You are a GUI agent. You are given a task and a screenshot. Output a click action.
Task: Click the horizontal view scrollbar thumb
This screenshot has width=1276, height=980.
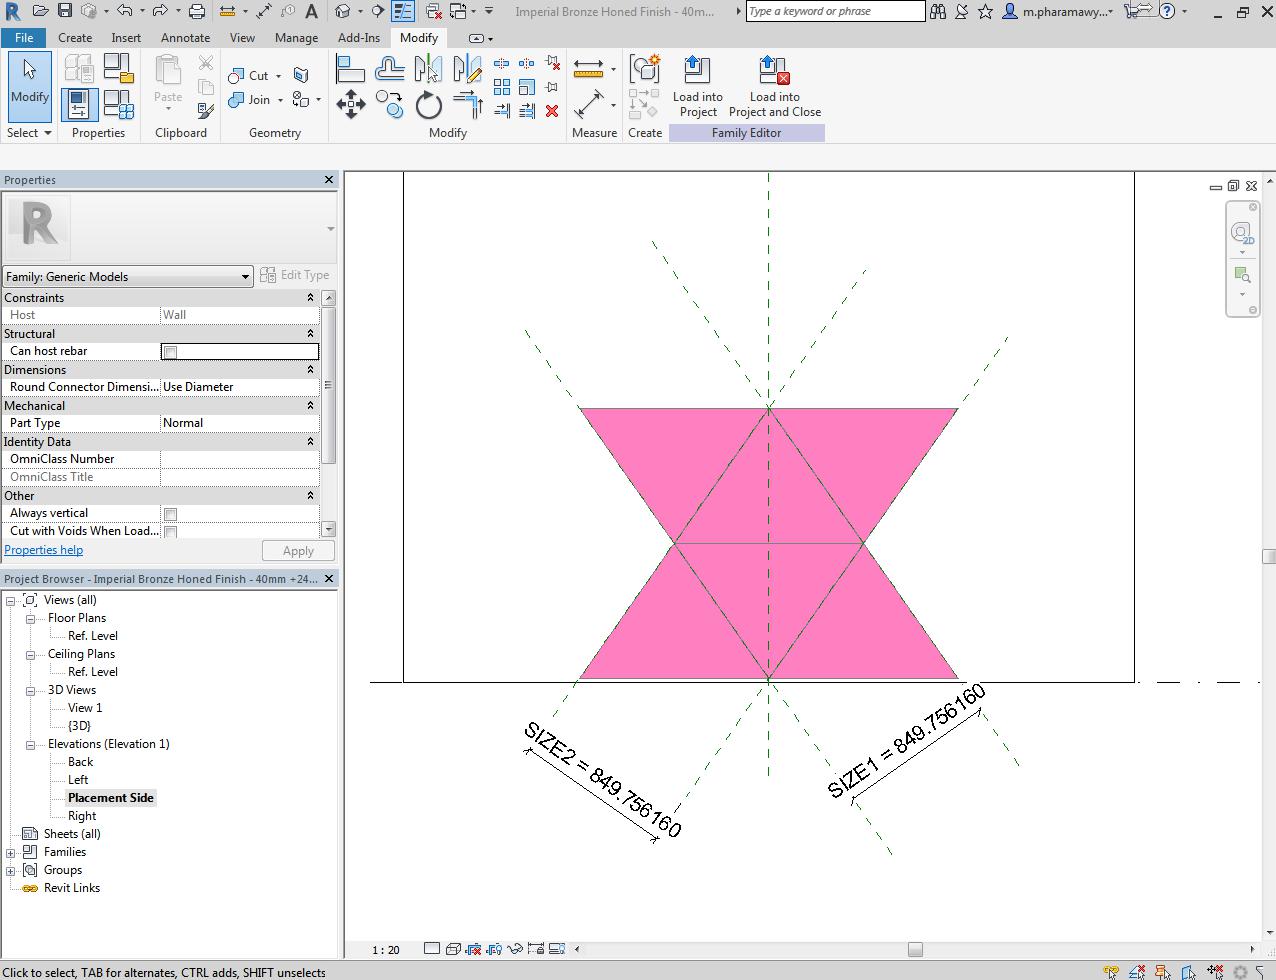click(915, 949)
